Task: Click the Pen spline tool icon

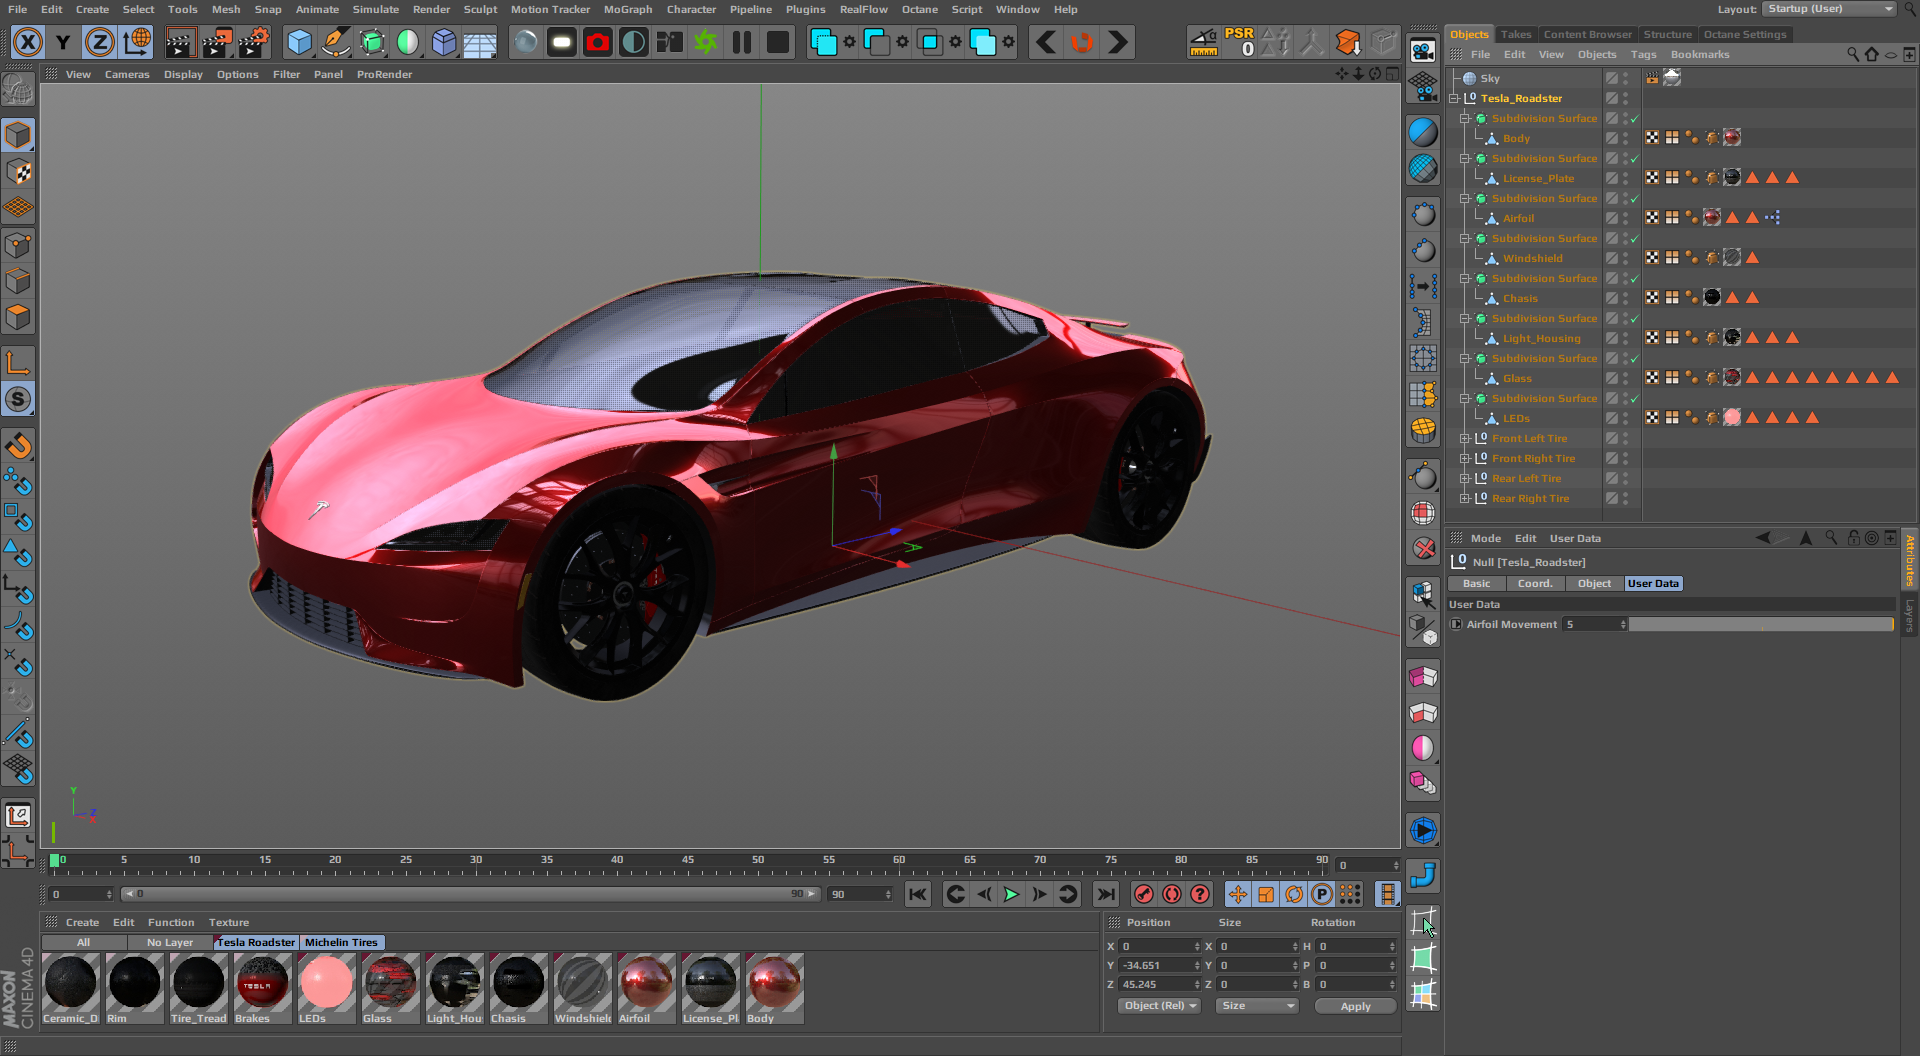Action: (336, 42)
